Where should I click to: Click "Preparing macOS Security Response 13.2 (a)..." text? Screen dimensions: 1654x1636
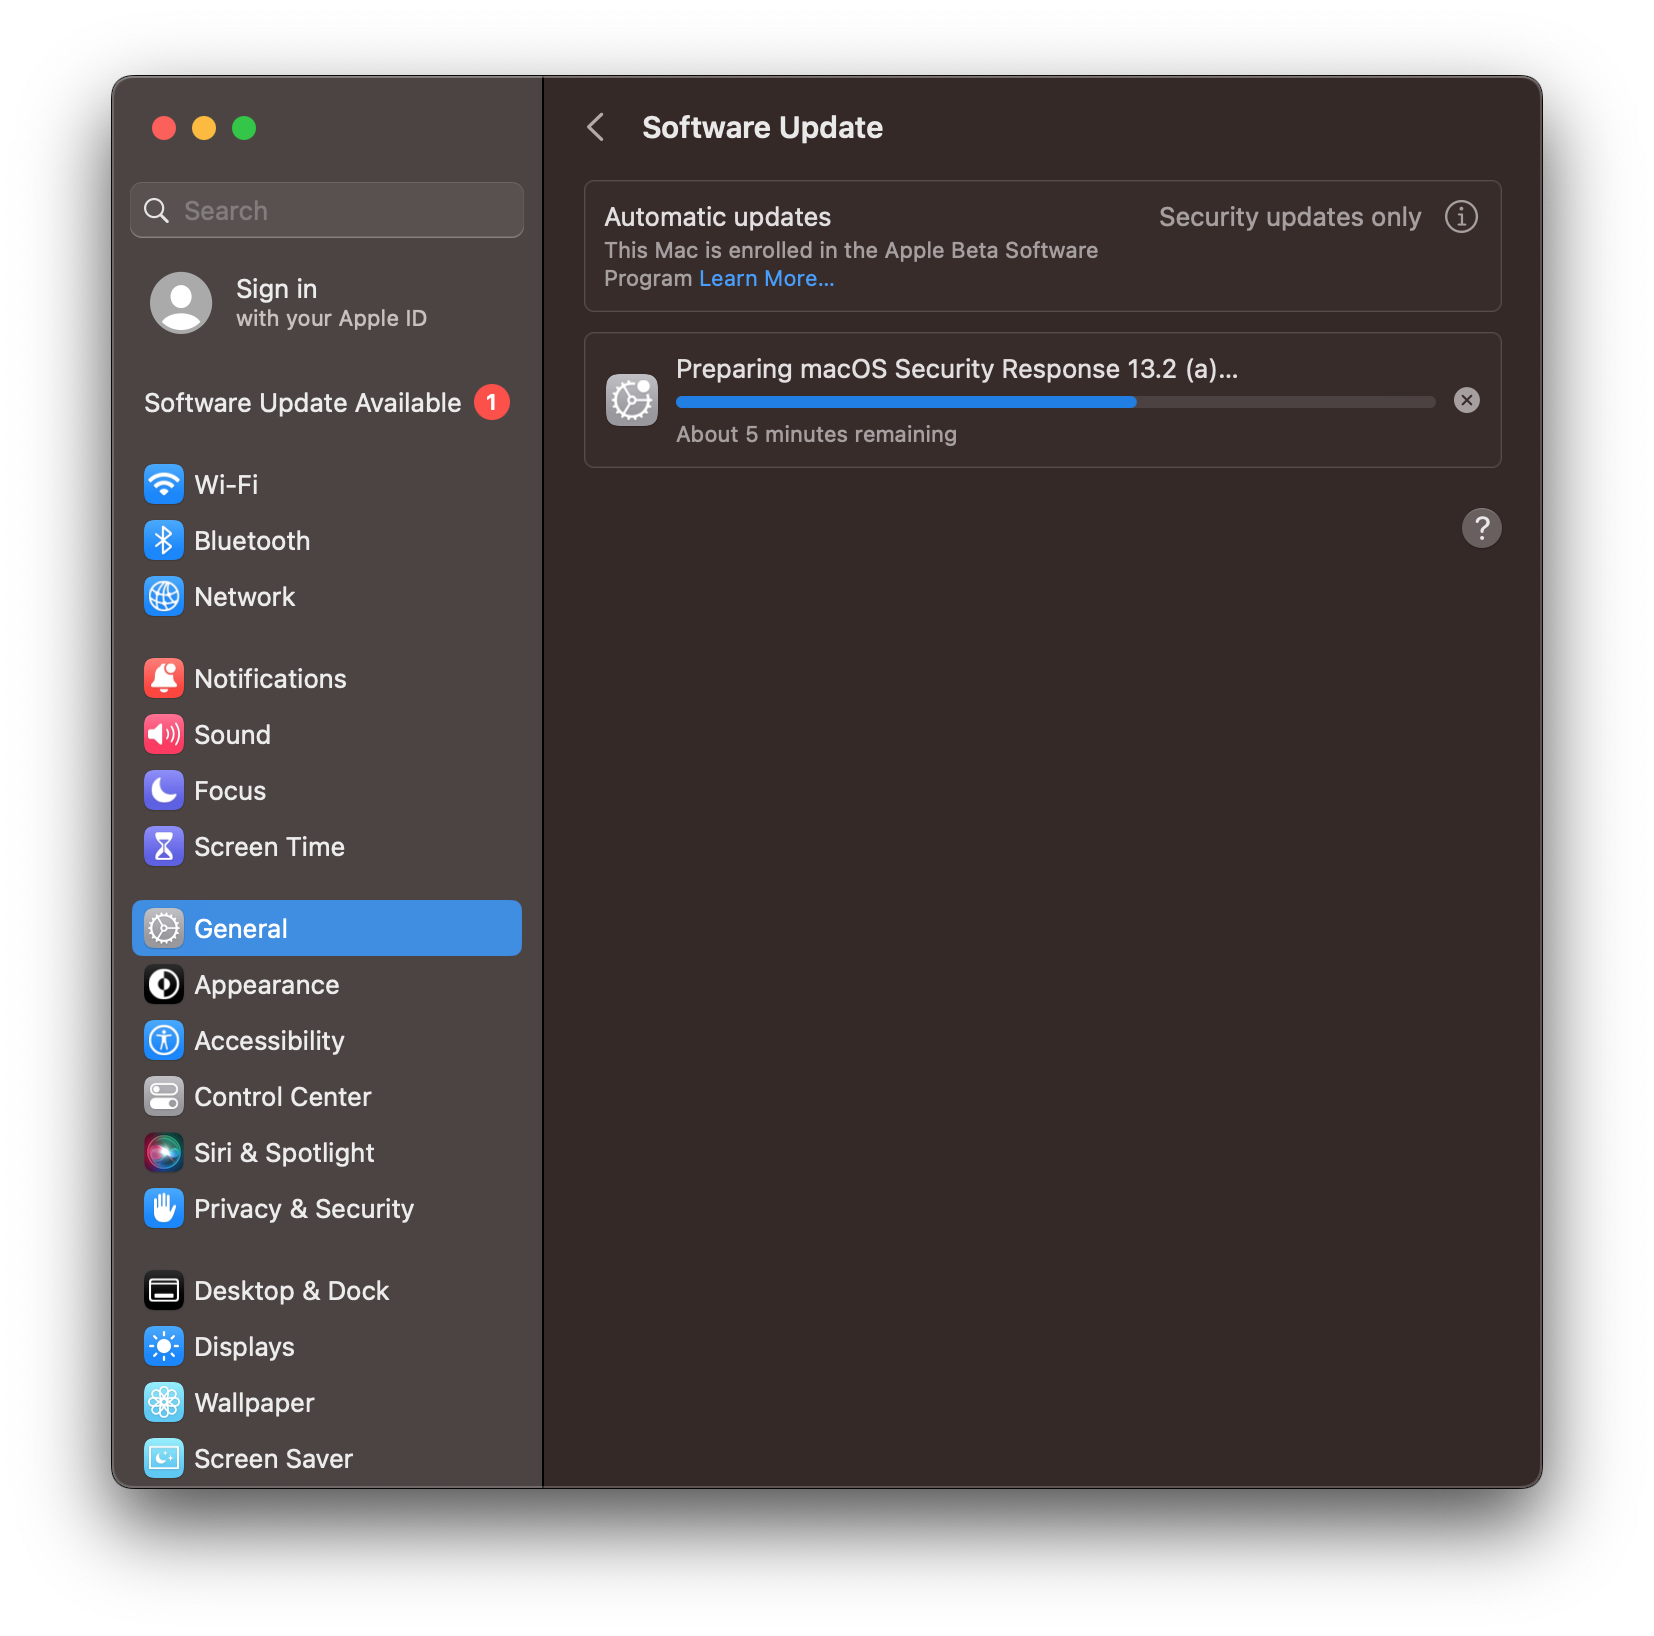pos(957,369)
